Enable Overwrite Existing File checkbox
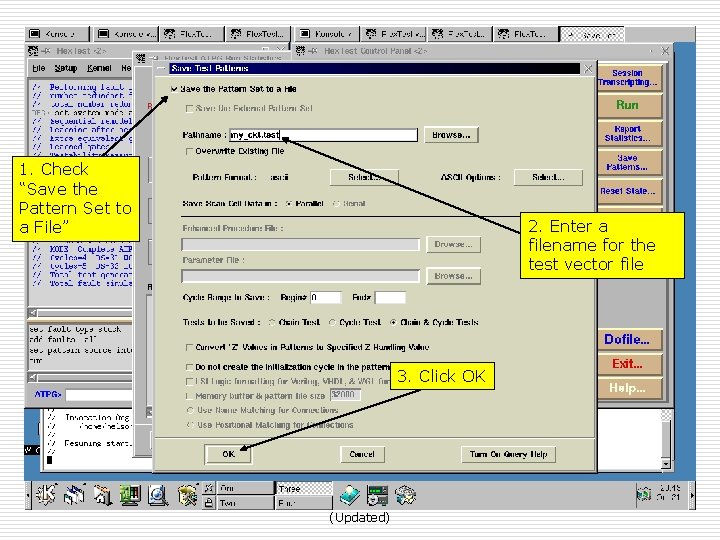 (189, 151)
